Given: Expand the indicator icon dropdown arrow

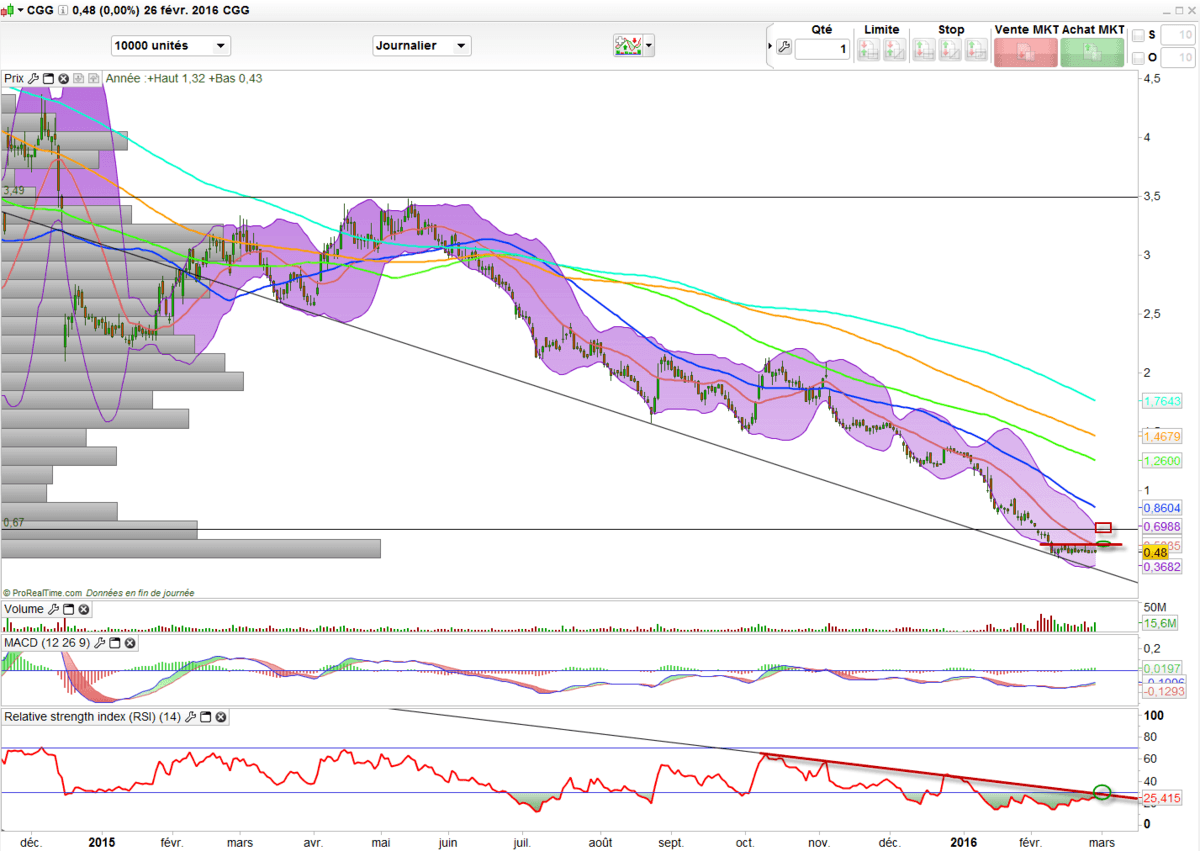Looking at the screenshot, I should [650, 46].
